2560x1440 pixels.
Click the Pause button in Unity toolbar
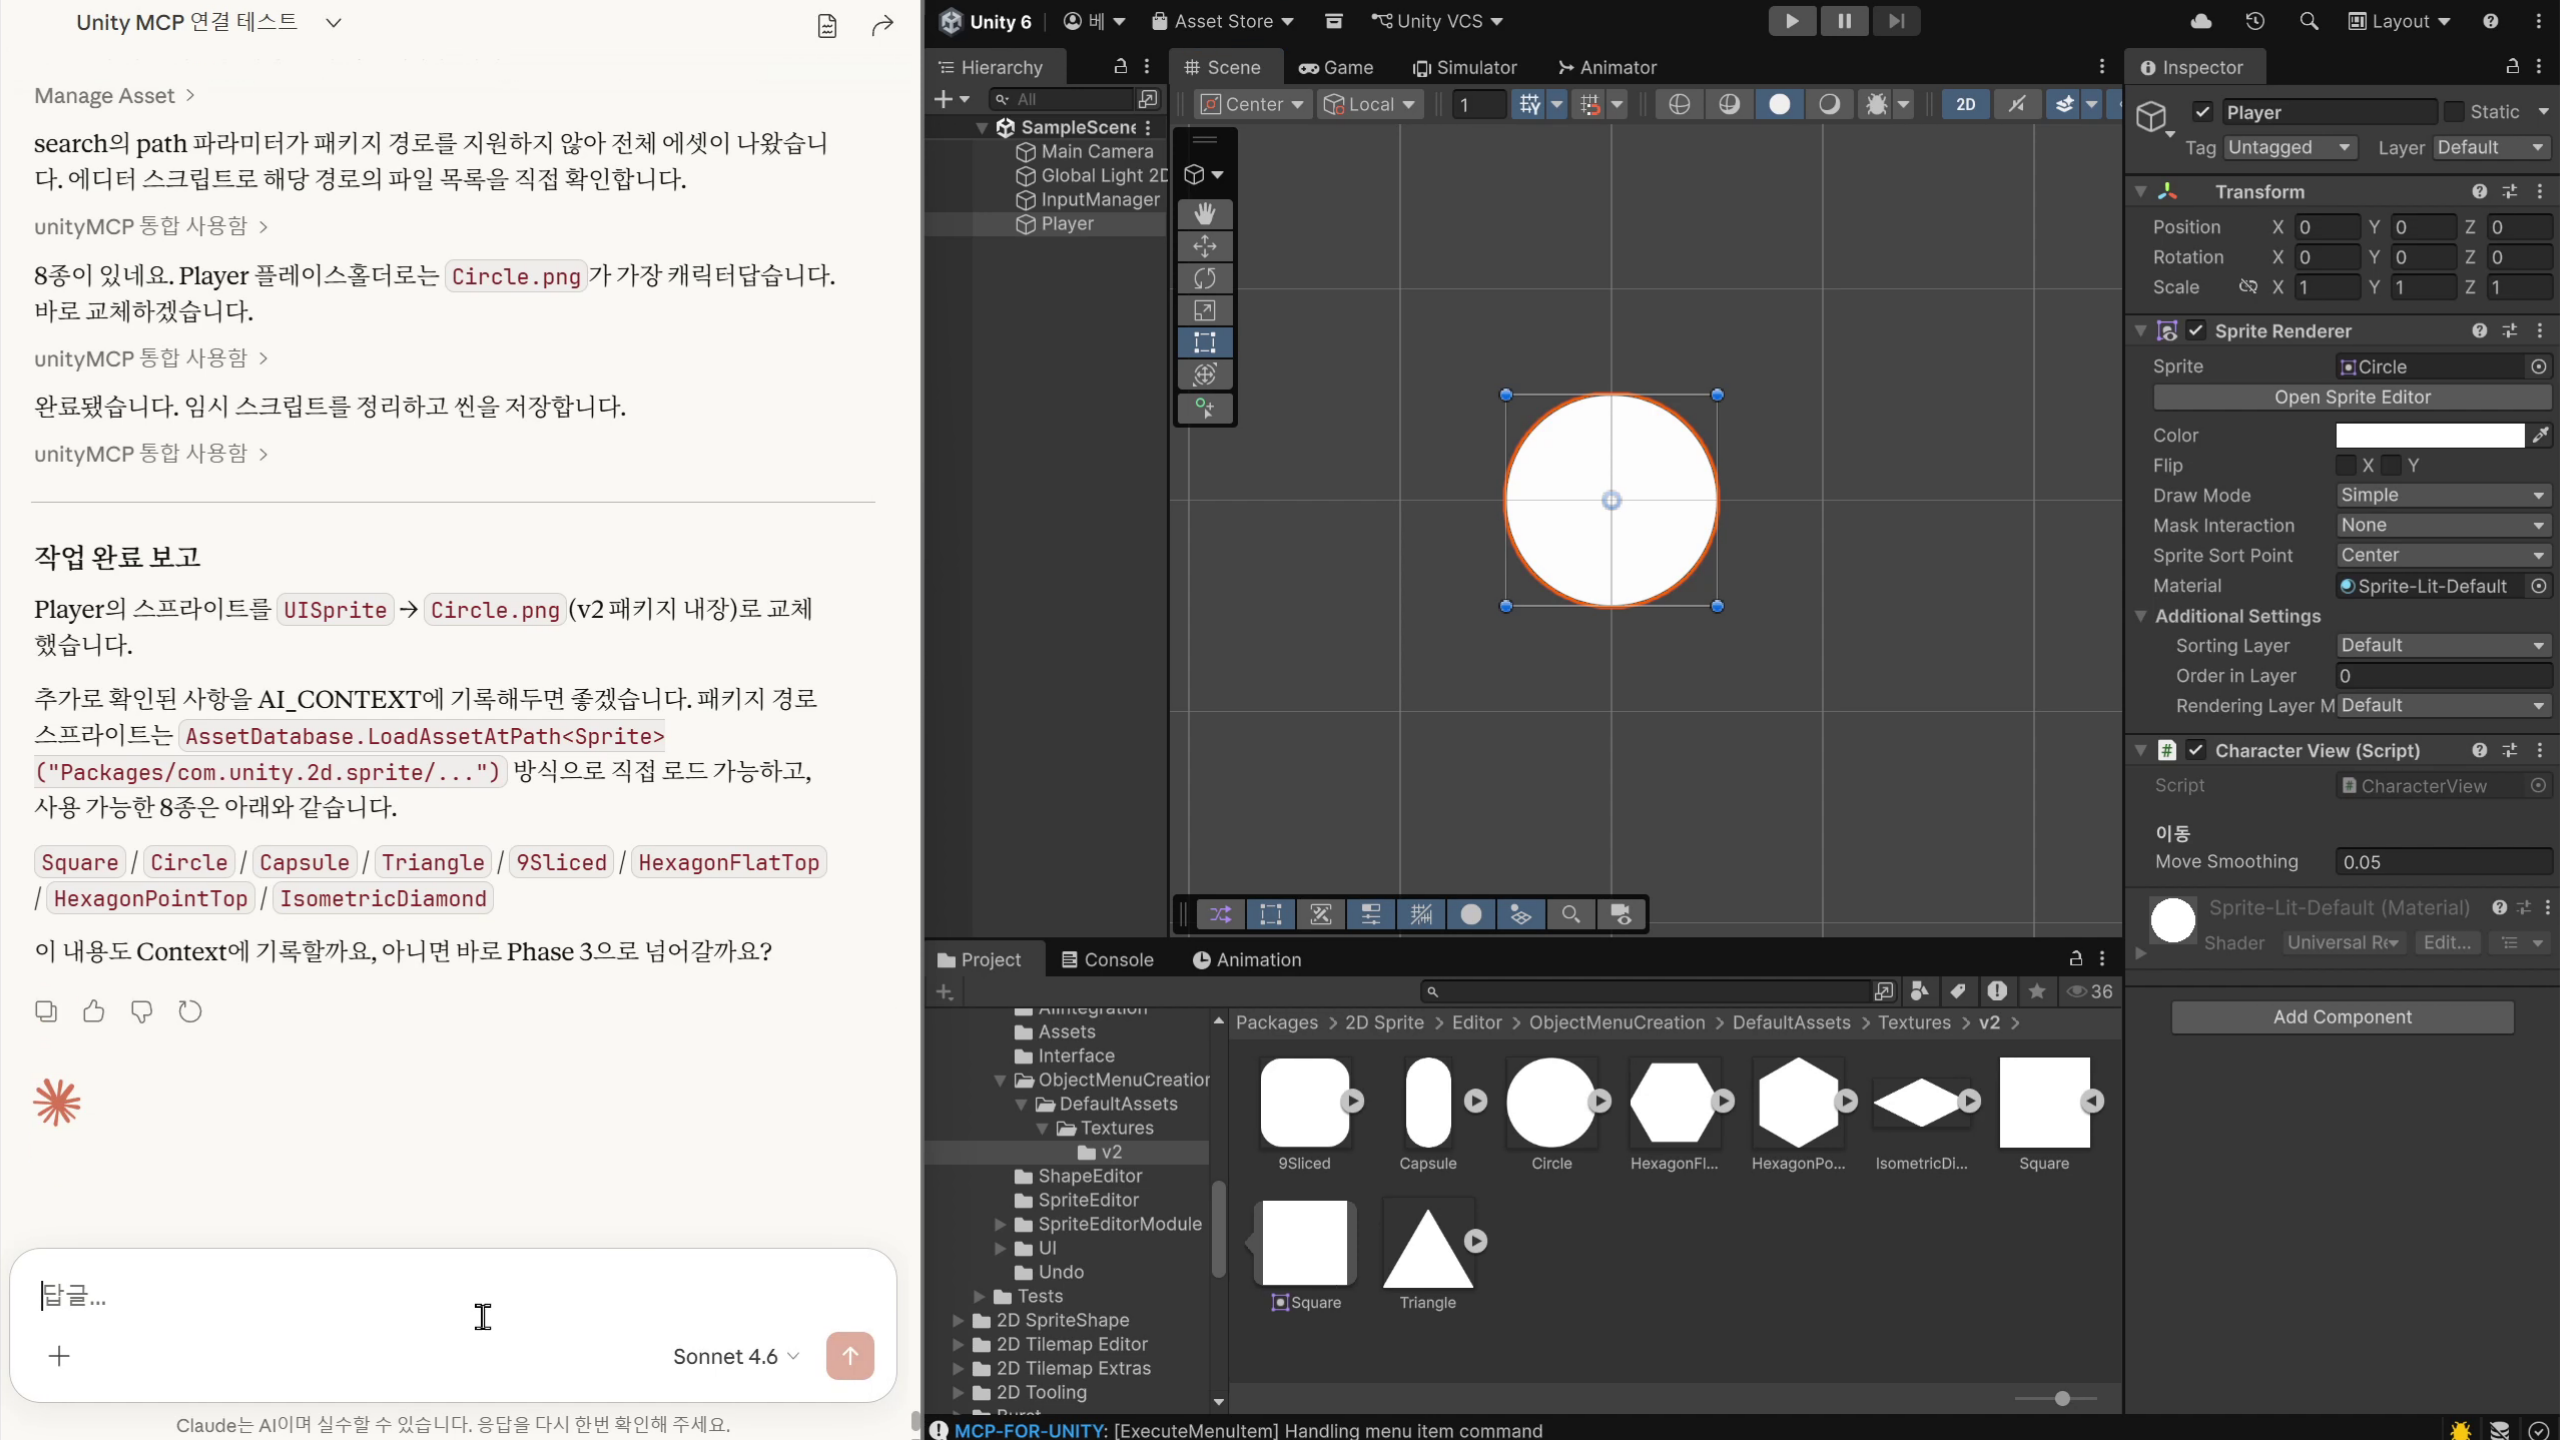point(1844,21)
